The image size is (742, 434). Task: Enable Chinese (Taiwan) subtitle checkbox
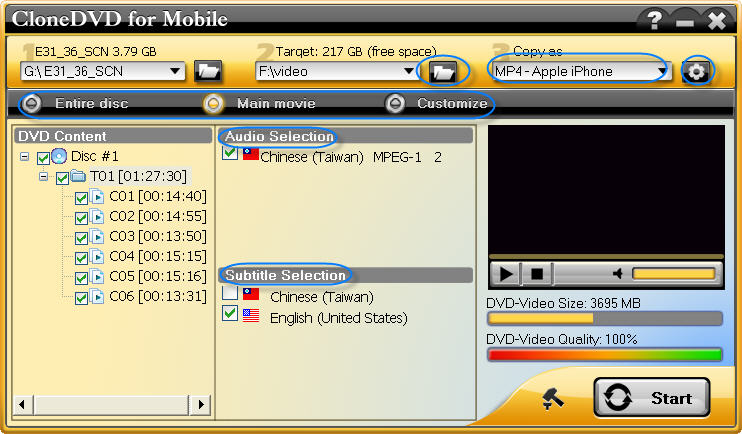click(230, 292)
